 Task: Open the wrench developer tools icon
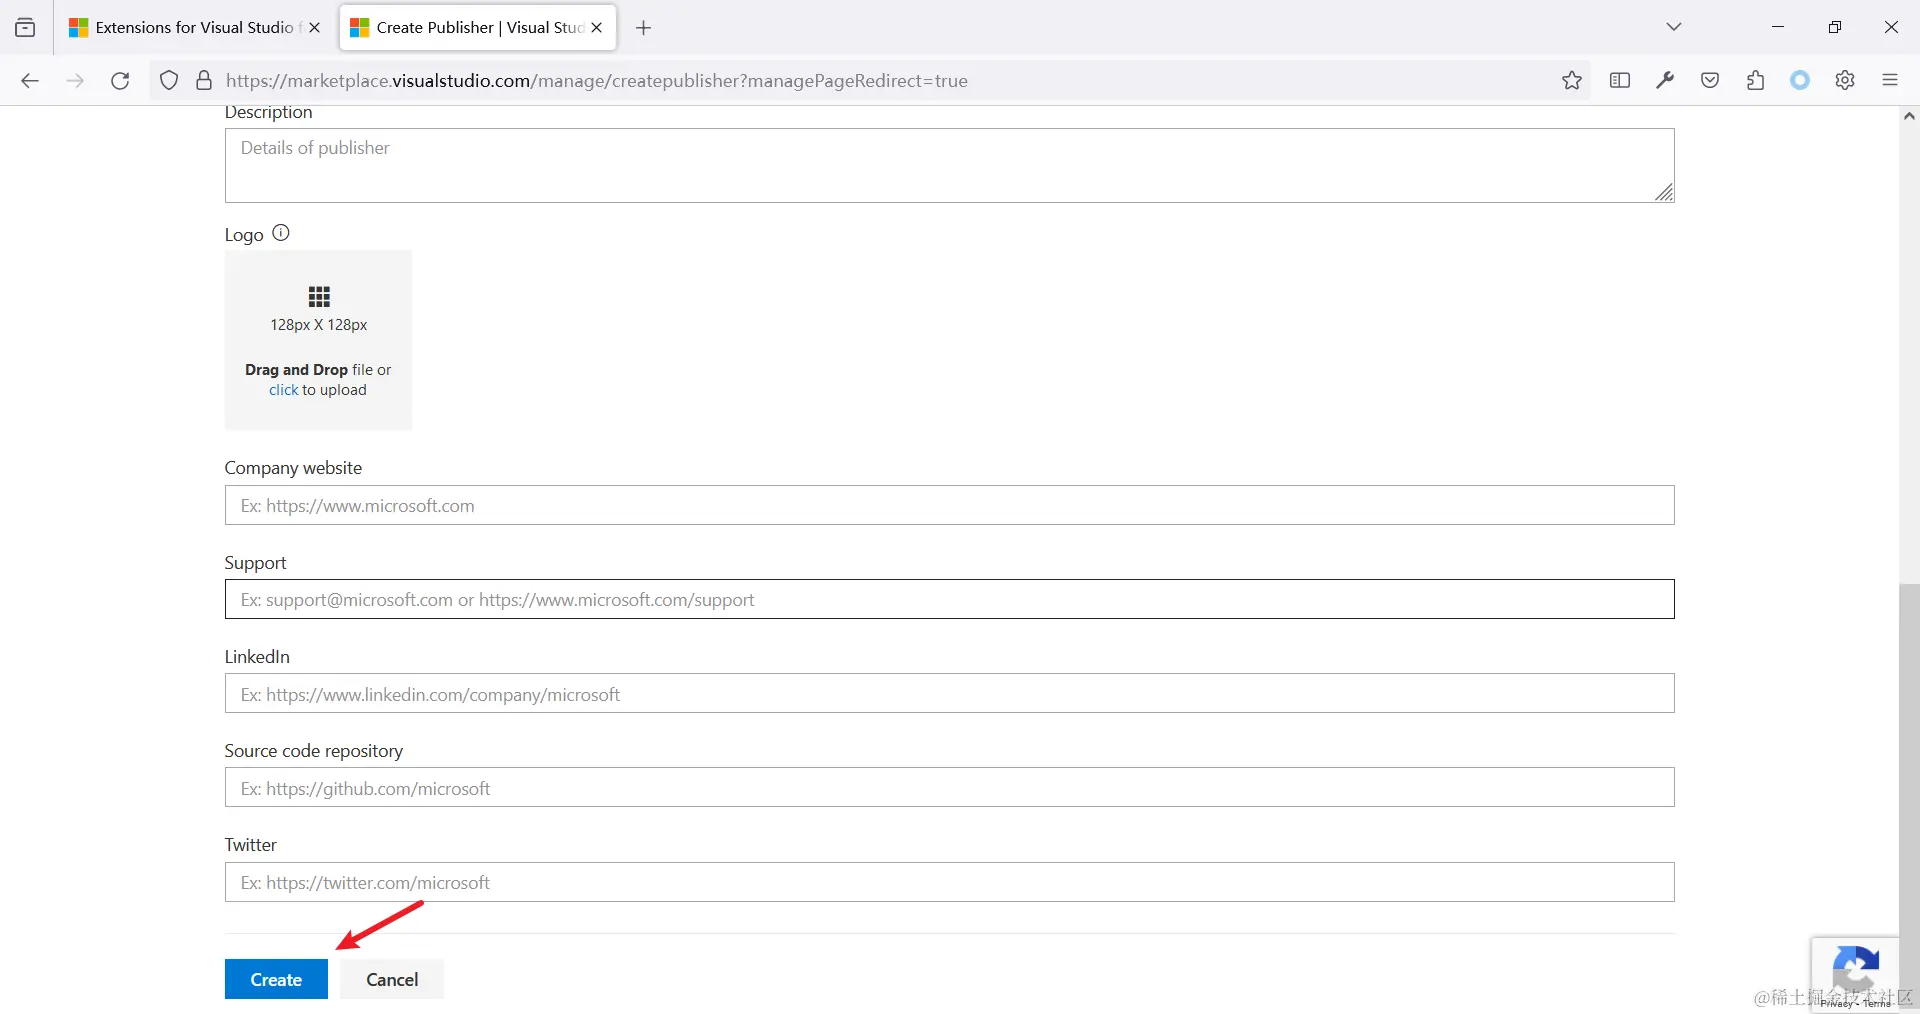click(1665, 81)
